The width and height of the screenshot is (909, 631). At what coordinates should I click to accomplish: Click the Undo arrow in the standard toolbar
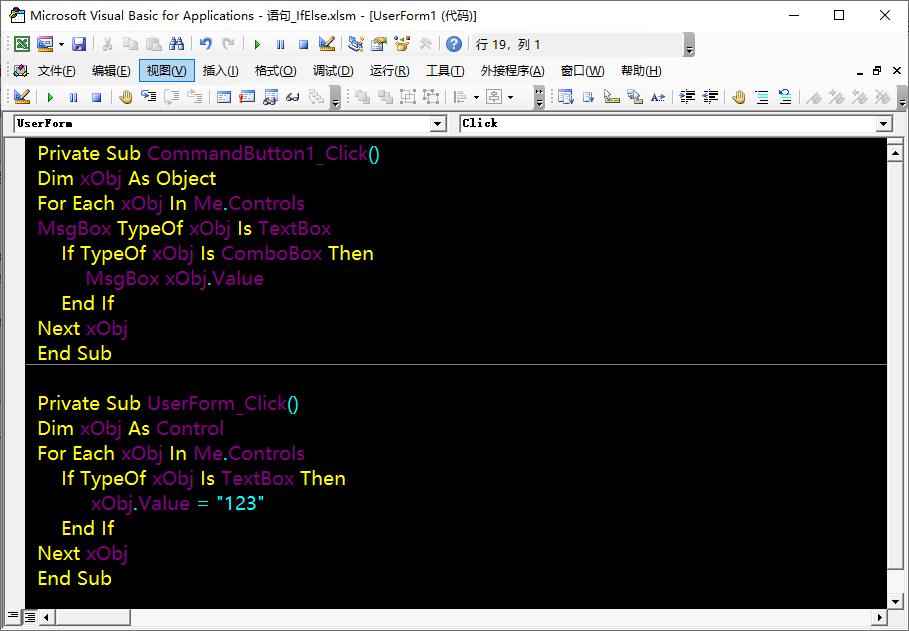pos(205,44)
